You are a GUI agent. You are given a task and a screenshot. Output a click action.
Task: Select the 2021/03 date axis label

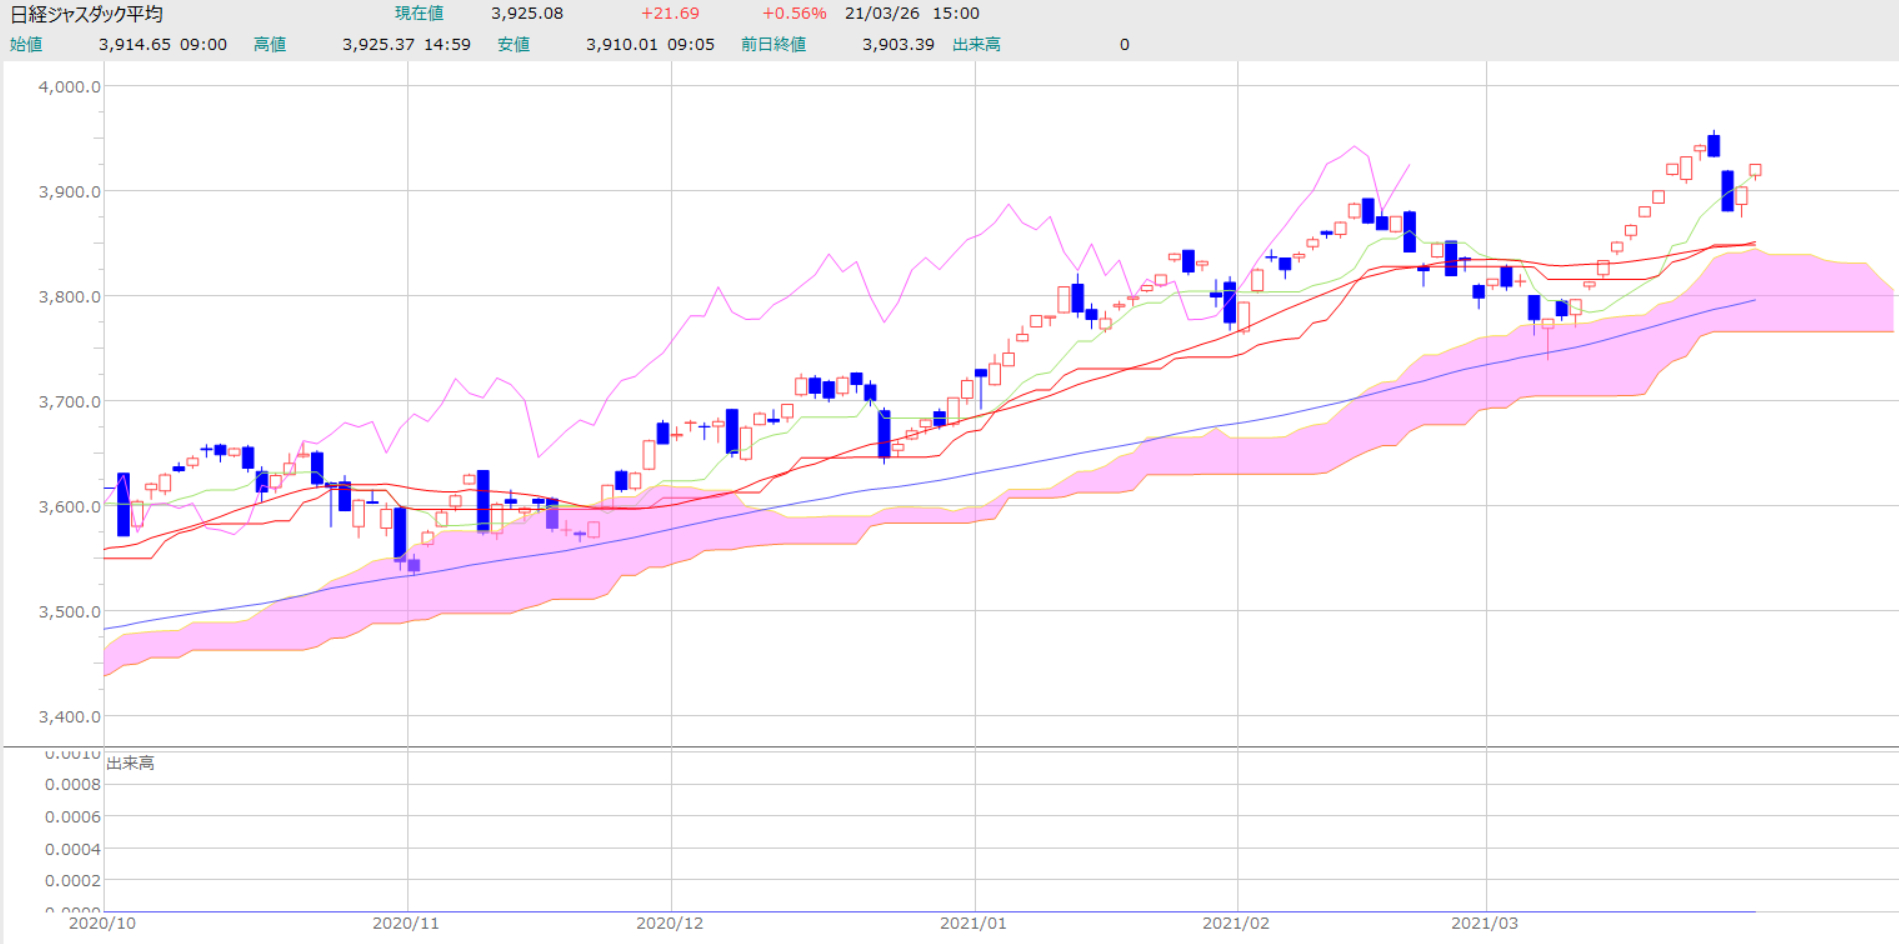click(x=1485, y=923)
